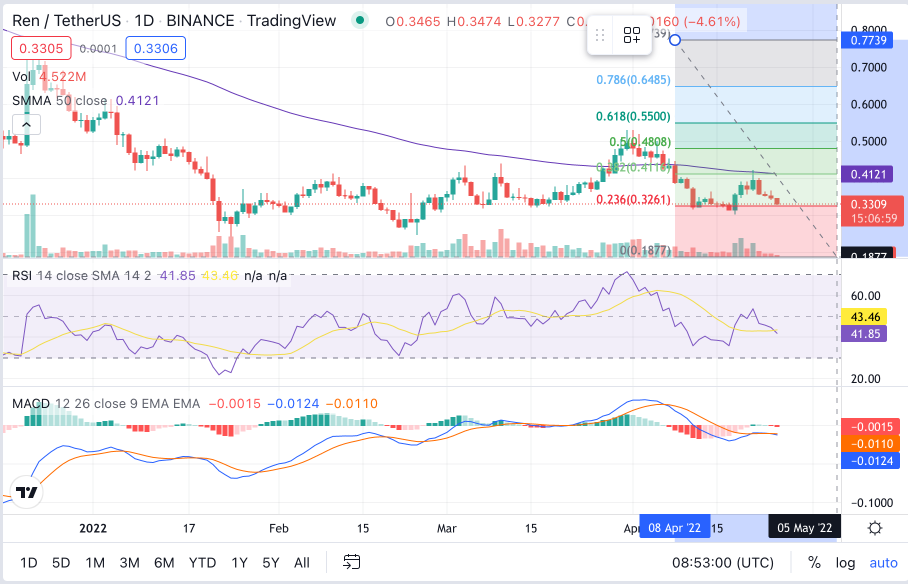Click the -0.0015 MACD histogram label

872,427
